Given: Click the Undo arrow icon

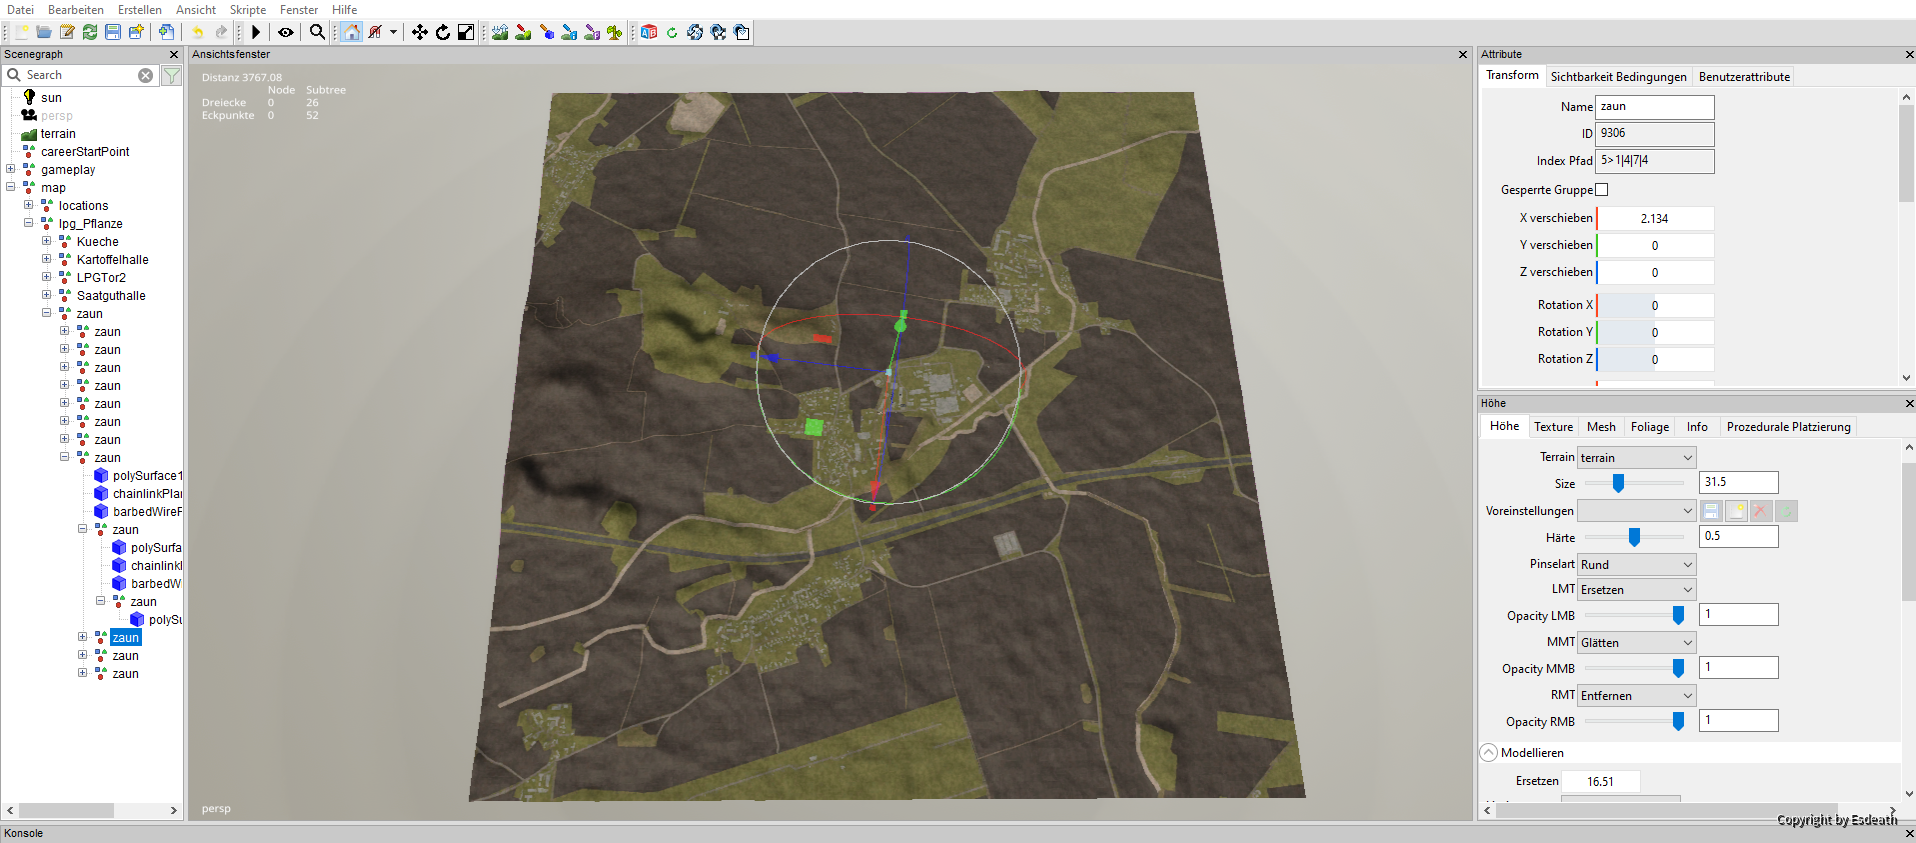Looking at the screenshot, I should point(198,32).
